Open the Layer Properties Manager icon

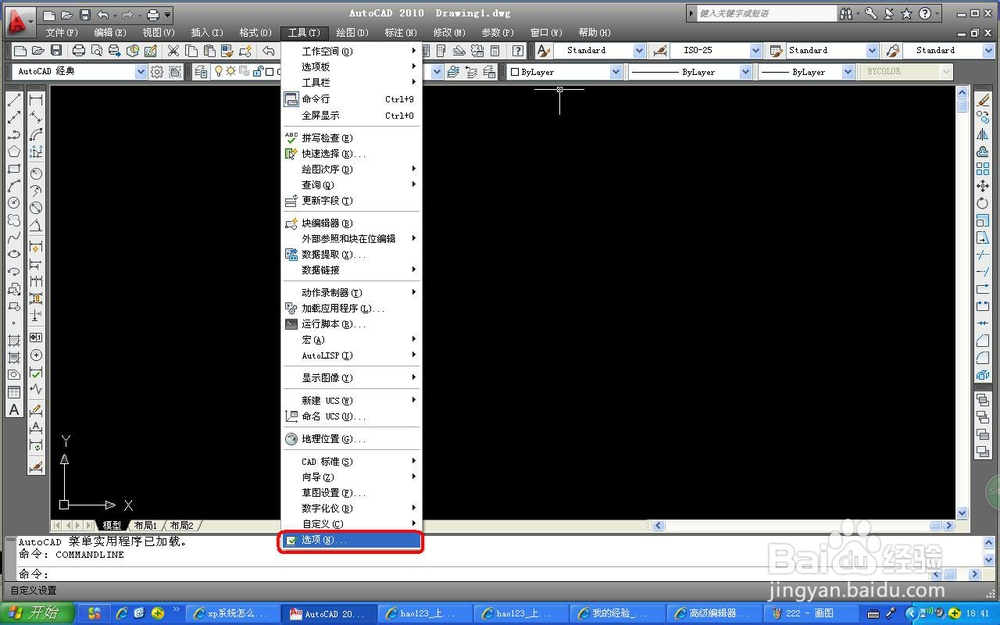(x=201, y=72)
